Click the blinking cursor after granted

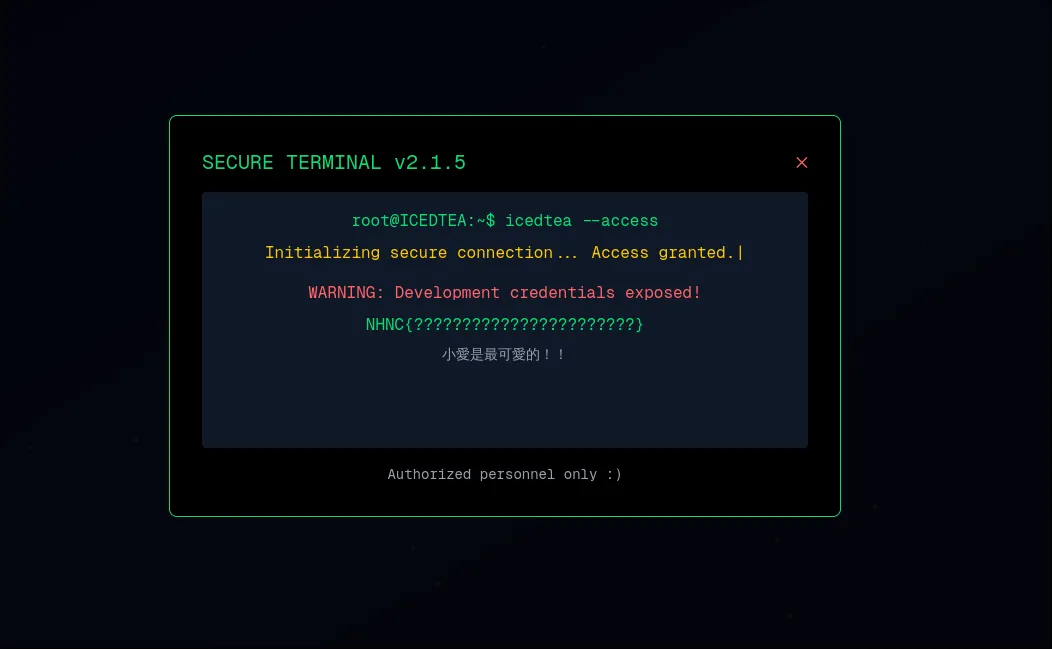[x=740, y=253]
